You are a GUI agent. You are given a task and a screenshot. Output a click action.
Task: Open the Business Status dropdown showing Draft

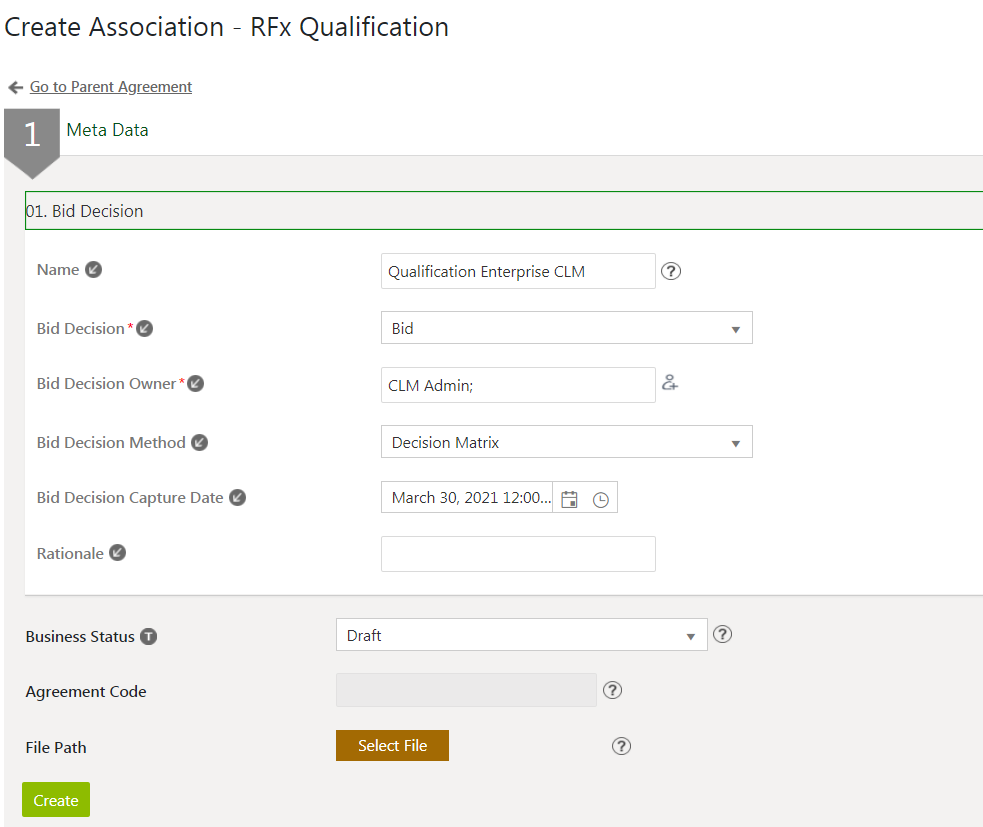click(521, 635)
